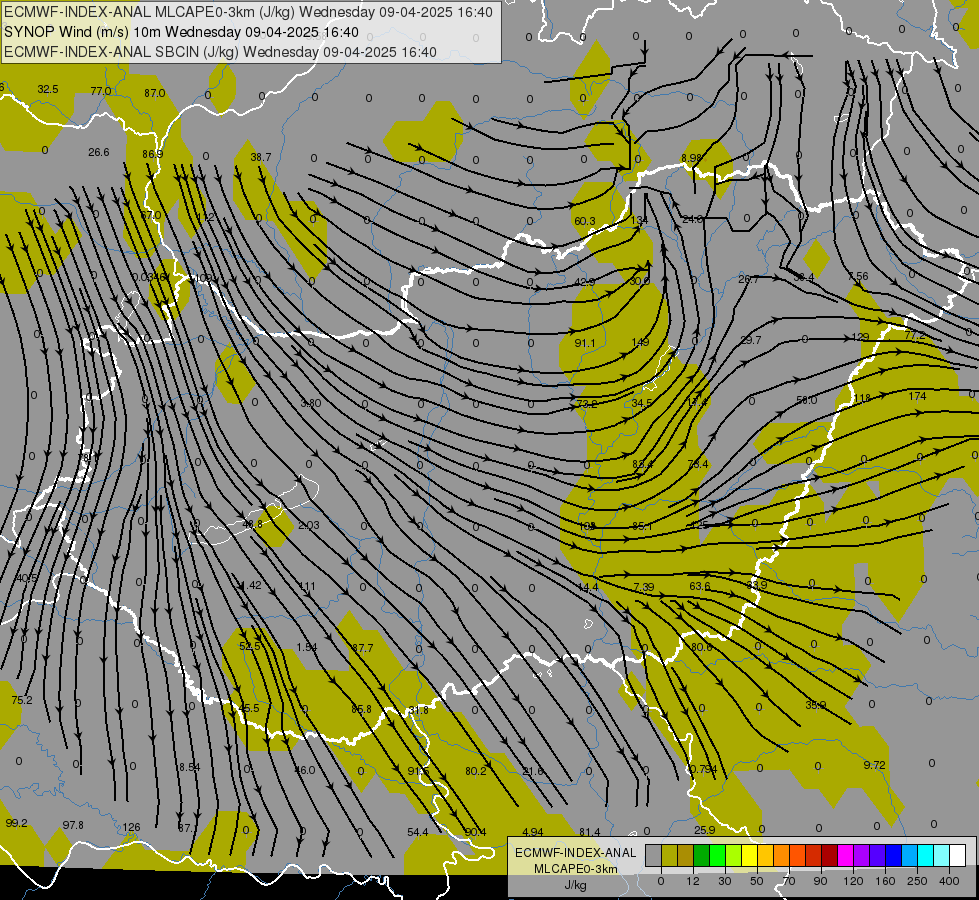
Task: Click the legend scale number '160'
Action: click(885, 881)
